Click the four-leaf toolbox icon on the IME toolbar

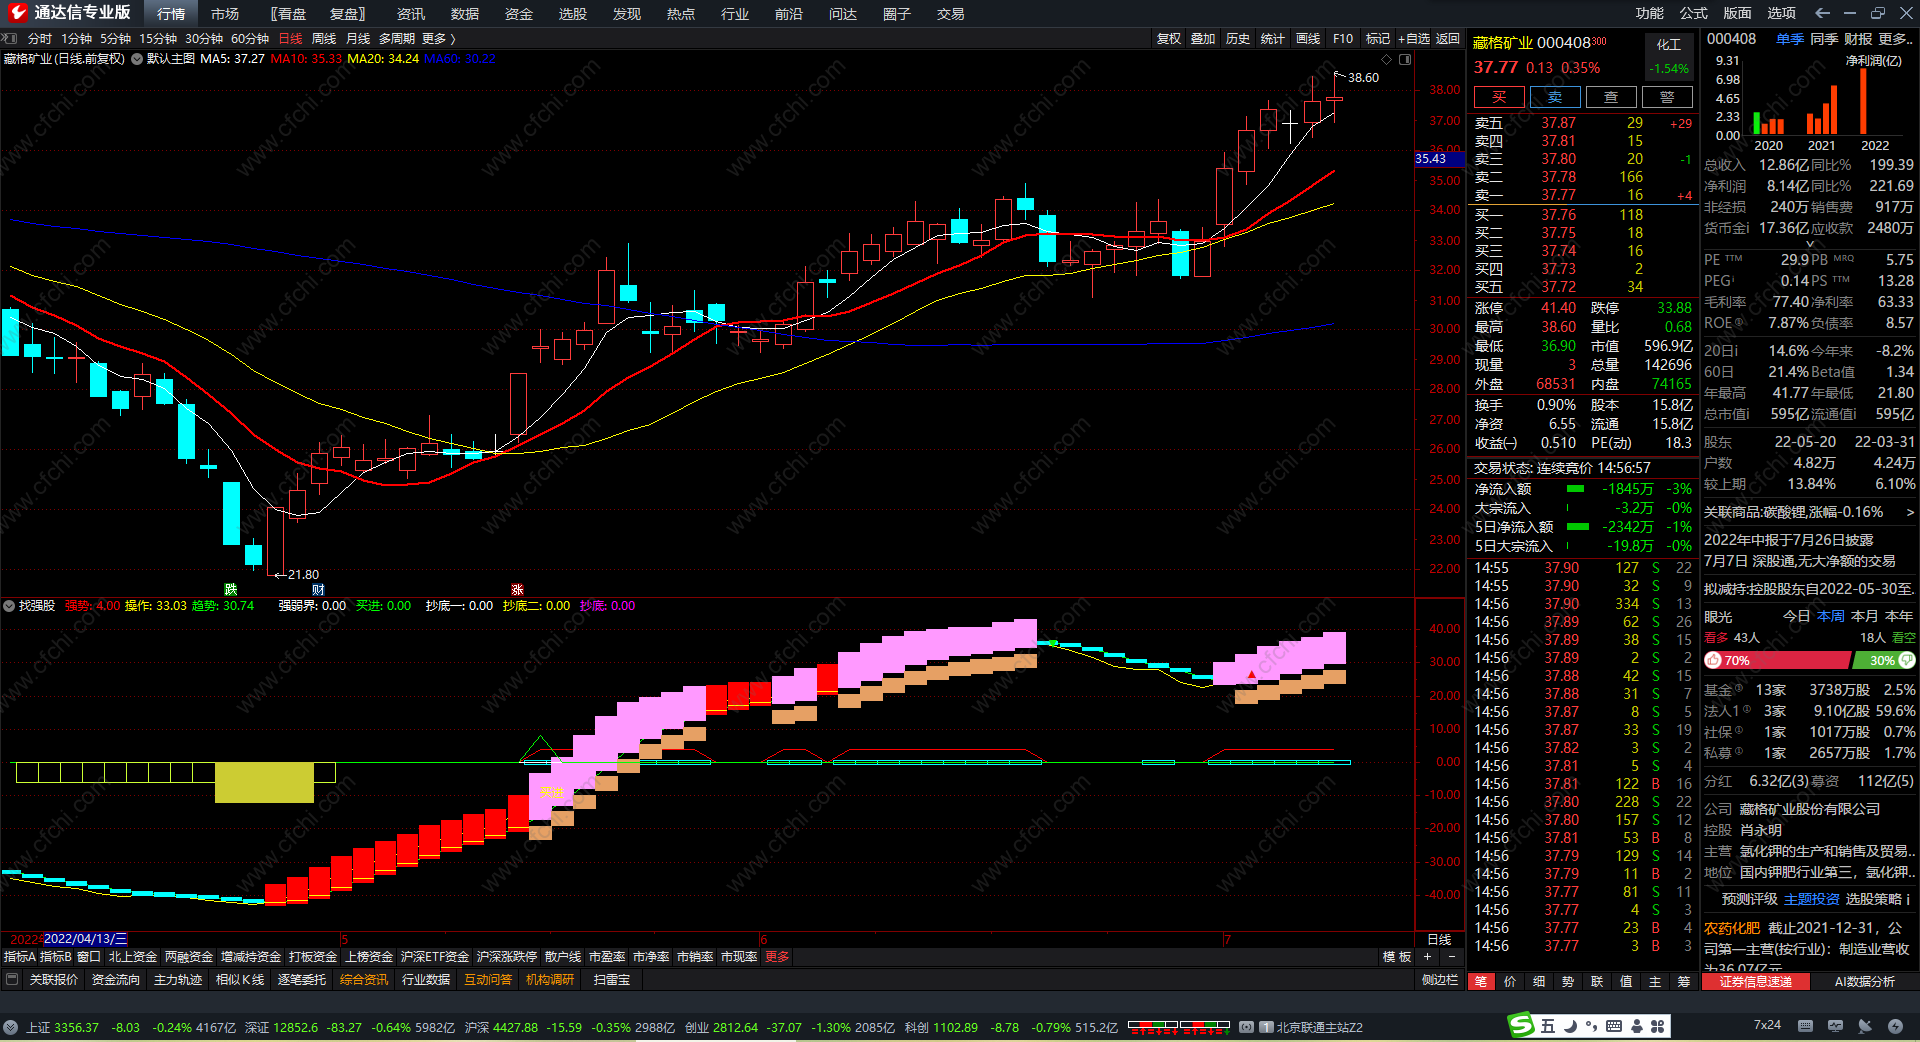(1658, 1026)
